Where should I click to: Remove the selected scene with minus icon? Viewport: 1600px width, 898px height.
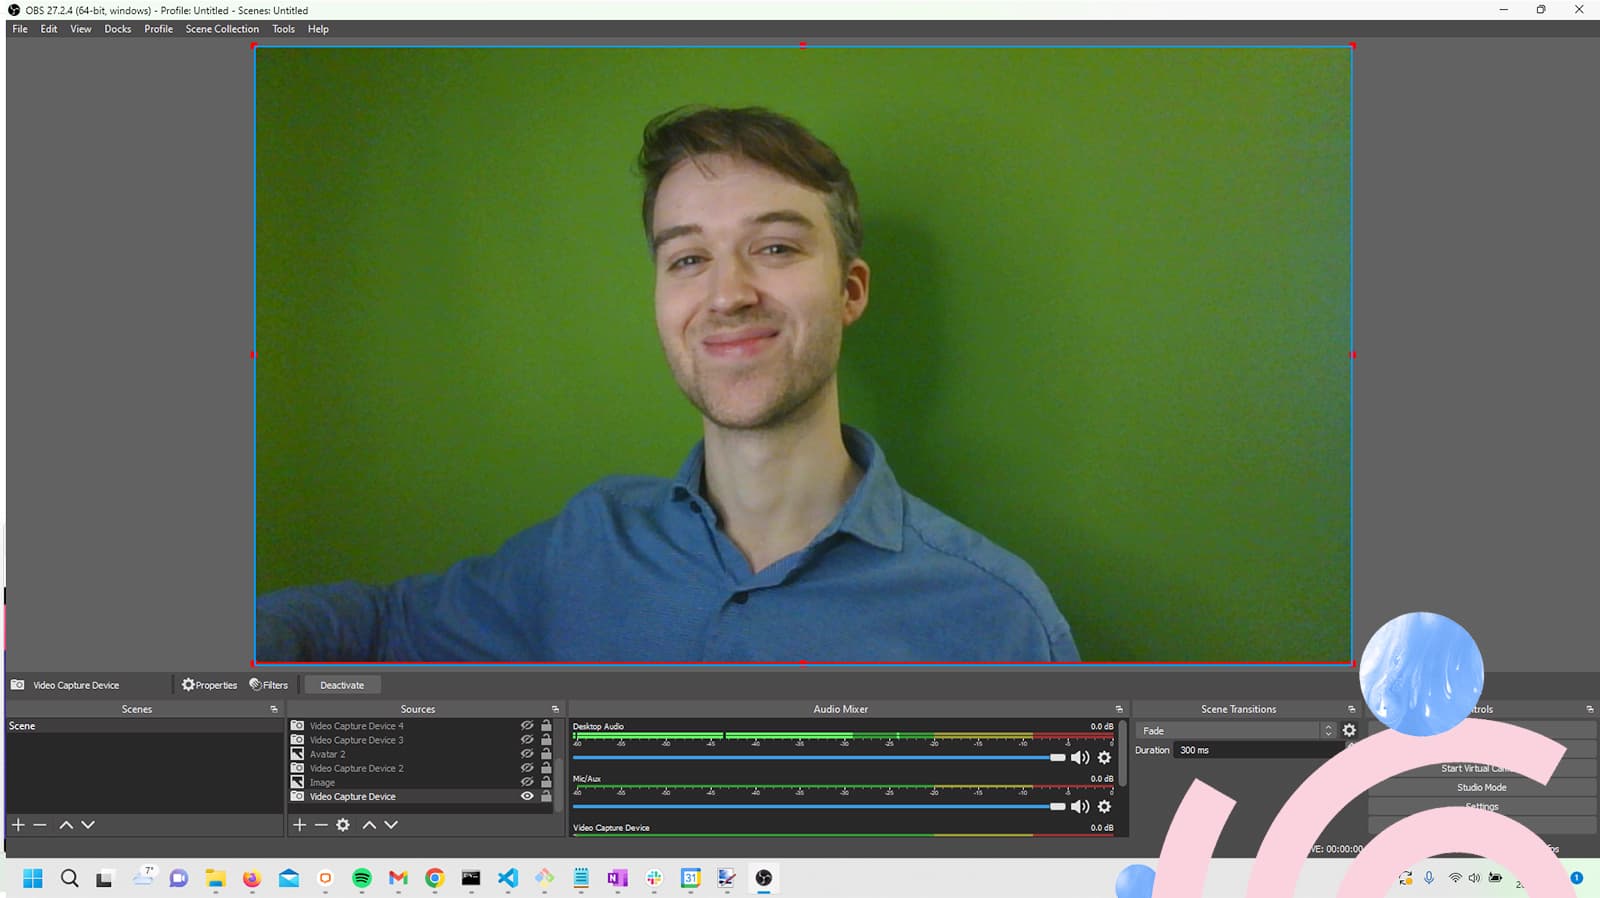click(40, 825)
